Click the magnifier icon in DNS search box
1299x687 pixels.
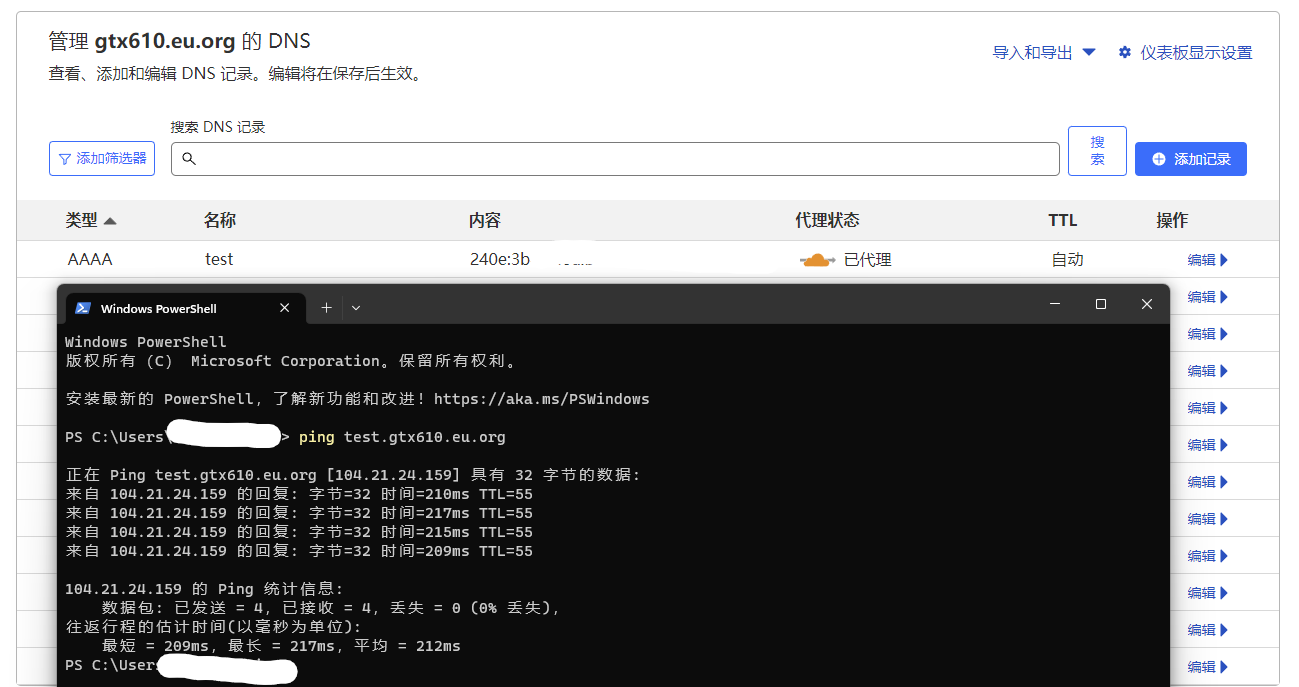pyautogui.click(x=189, y=159)
